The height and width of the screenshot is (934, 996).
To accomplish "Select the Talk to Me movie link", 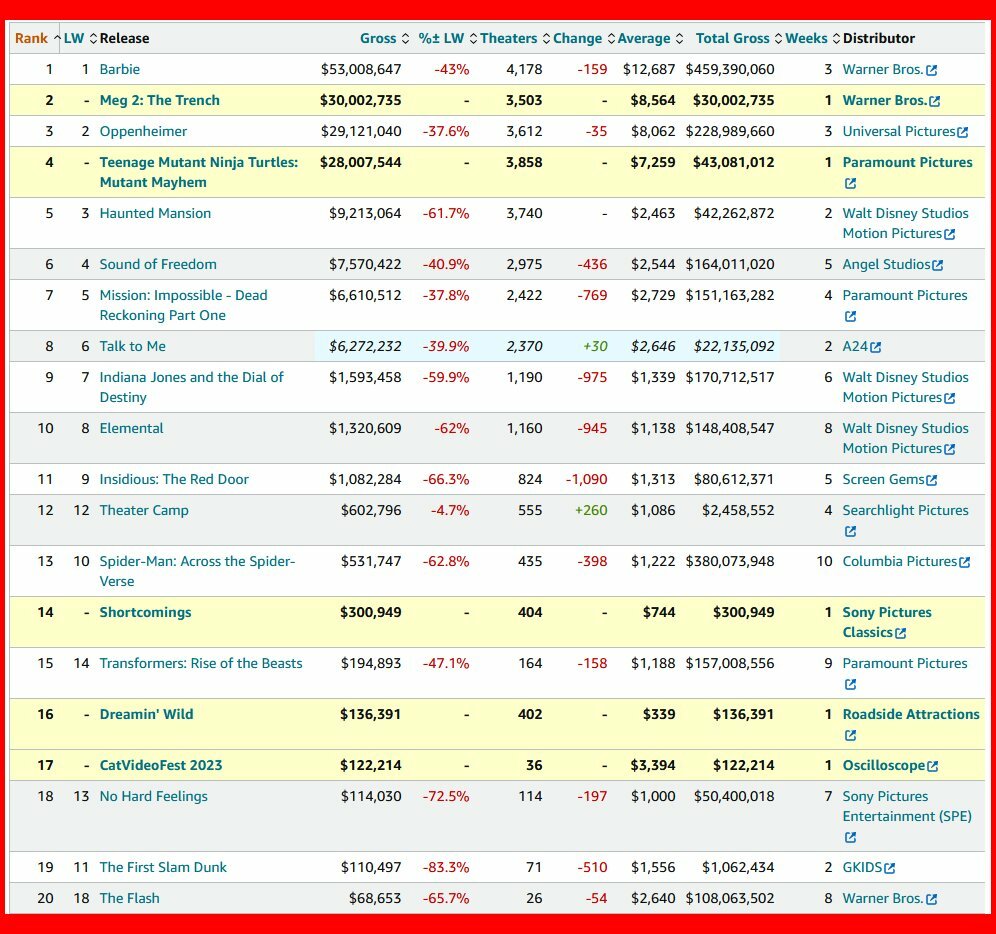I will [132, 346].
